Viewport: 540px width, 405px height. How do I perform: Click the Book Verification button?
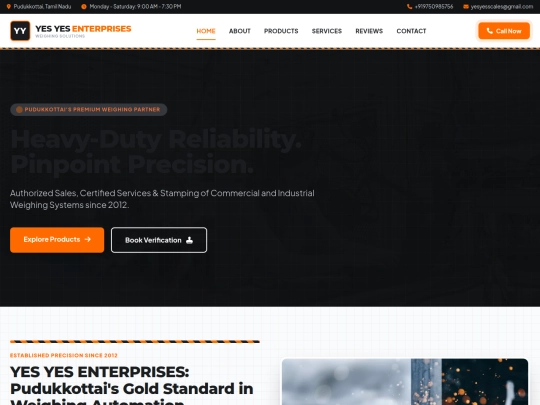[159, 240]
